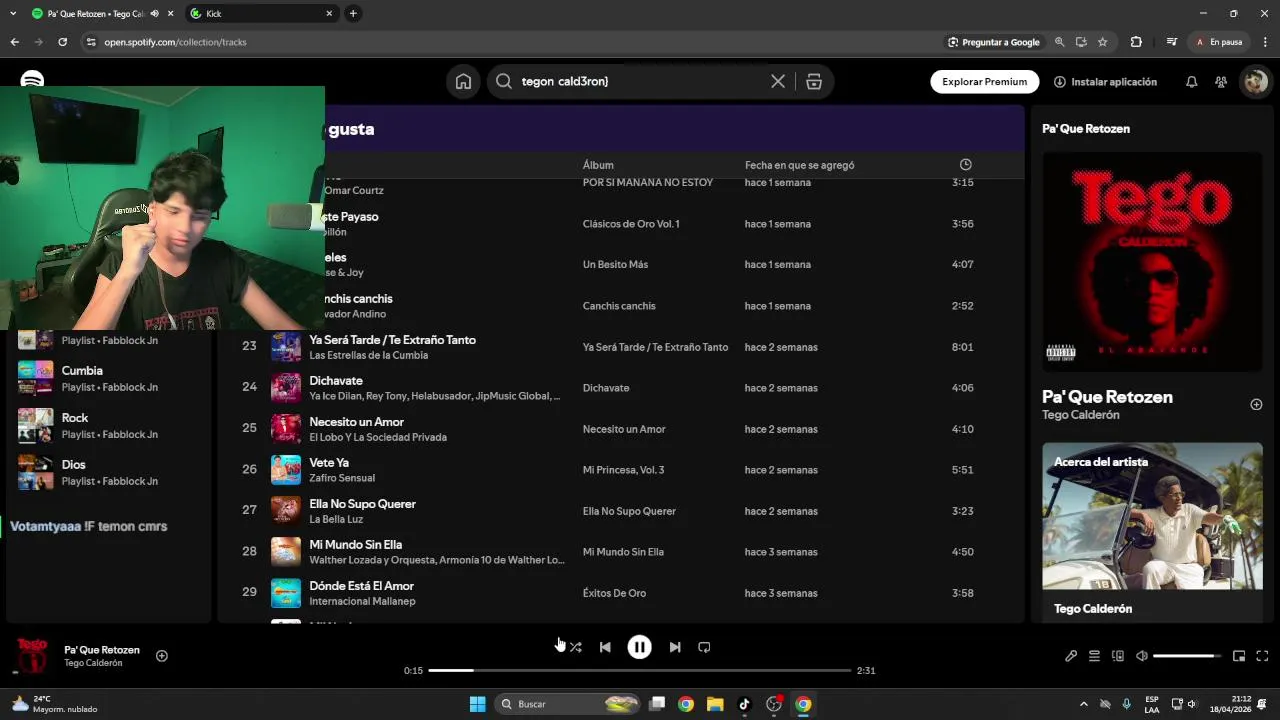Pause the current song
Viewport: 1280px width, 720px height.
pos(639,647)
